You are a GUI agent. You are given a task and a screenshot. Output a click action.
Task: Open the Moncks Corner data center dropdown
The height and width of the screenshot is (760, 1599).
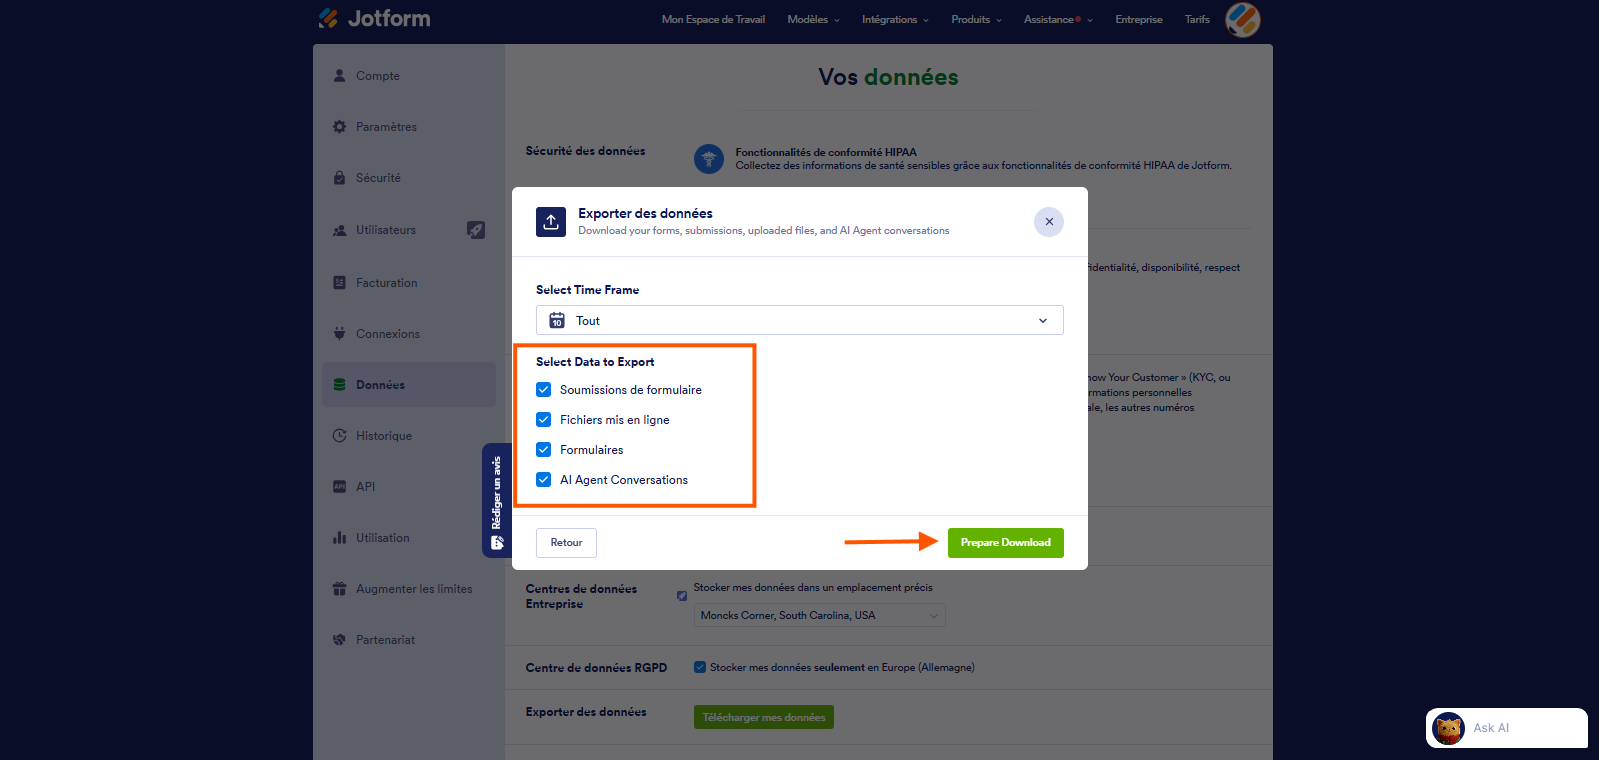(820, 615)
